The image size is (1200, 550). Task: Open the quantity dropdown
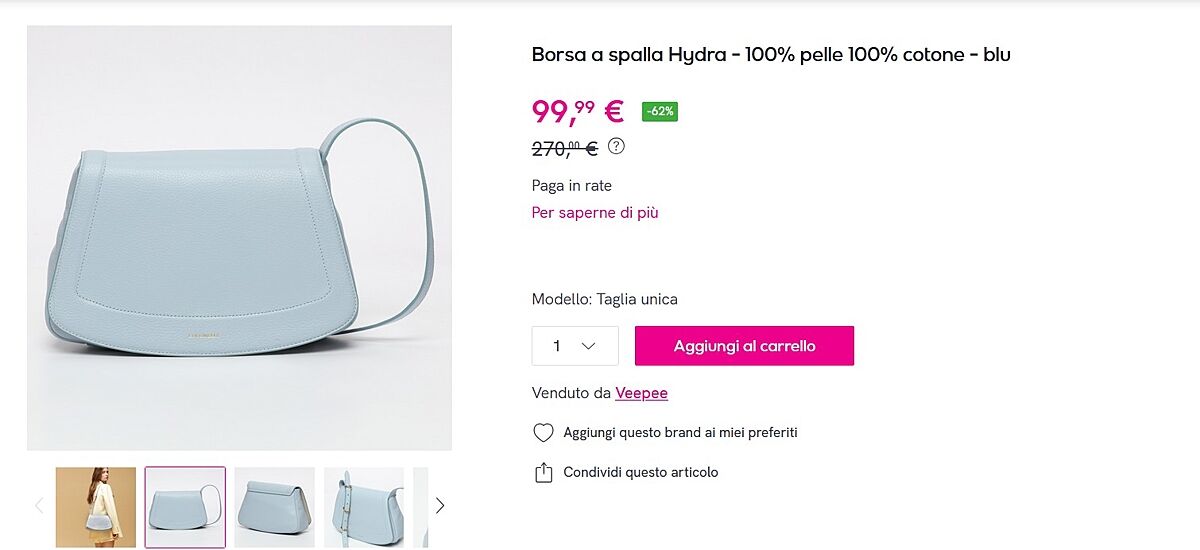[575, 346]
